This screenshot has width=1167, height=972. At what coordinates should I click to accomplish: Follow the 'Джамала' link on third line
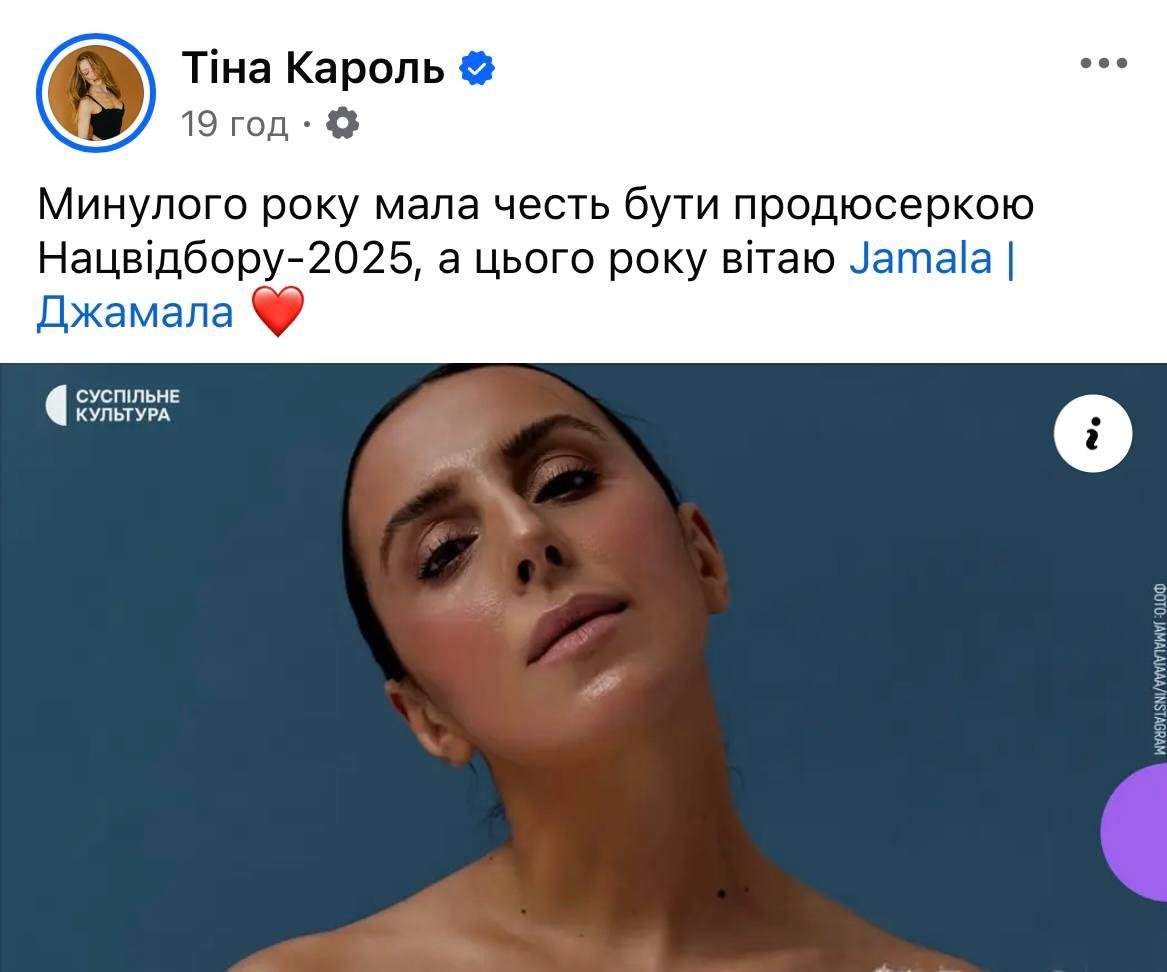(135, 312)
